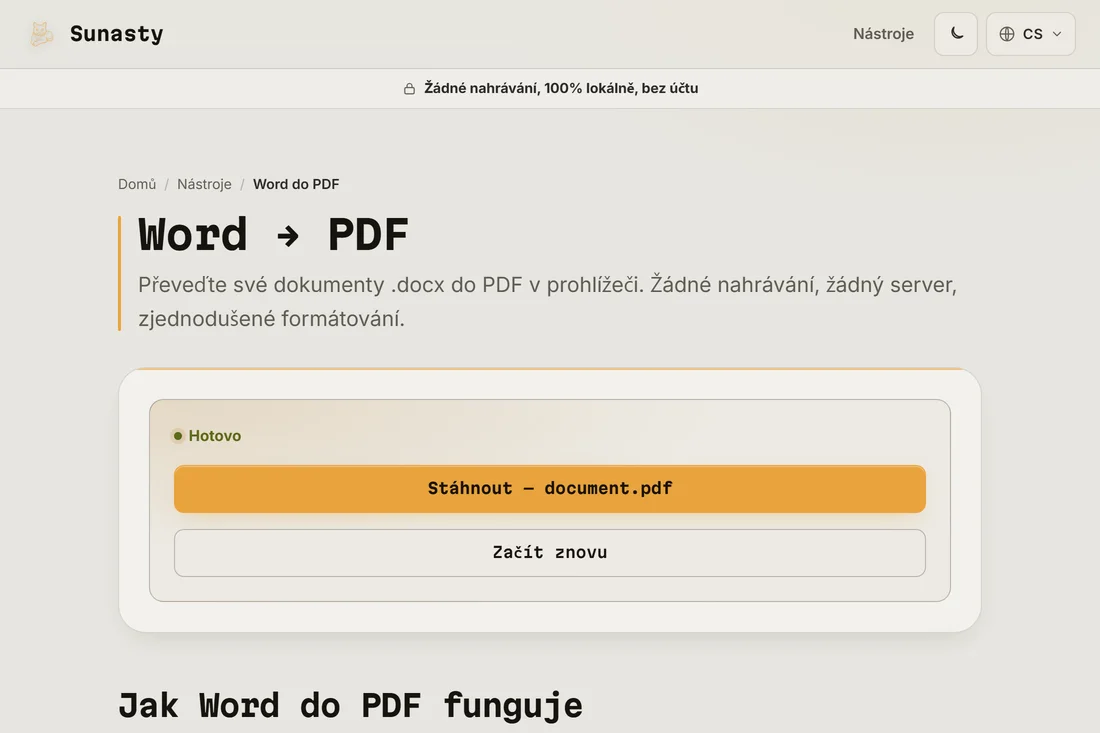Click the green Hotovo status dot
Viewport: 1100px width, 733px height.
[178, 436]
